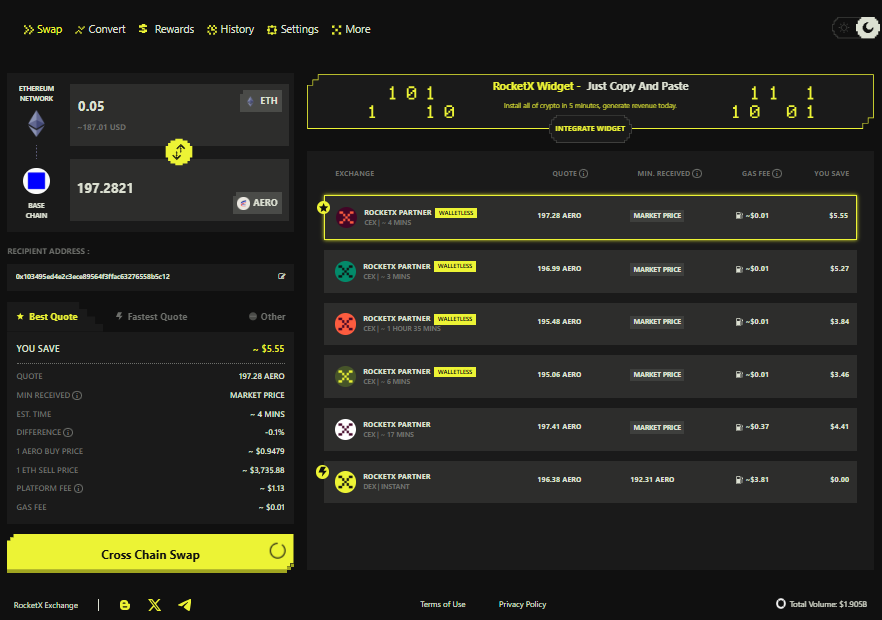Open the AERO token selector
Image resolution: width=882 pixels, height=620 pixels.
[258, 202]
